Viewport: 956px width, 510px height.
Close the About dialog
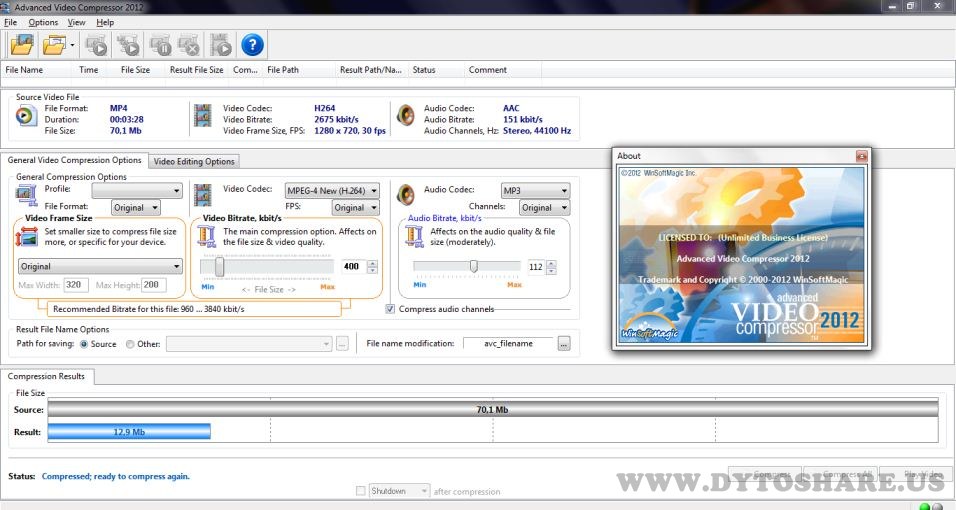click(861, 156)
